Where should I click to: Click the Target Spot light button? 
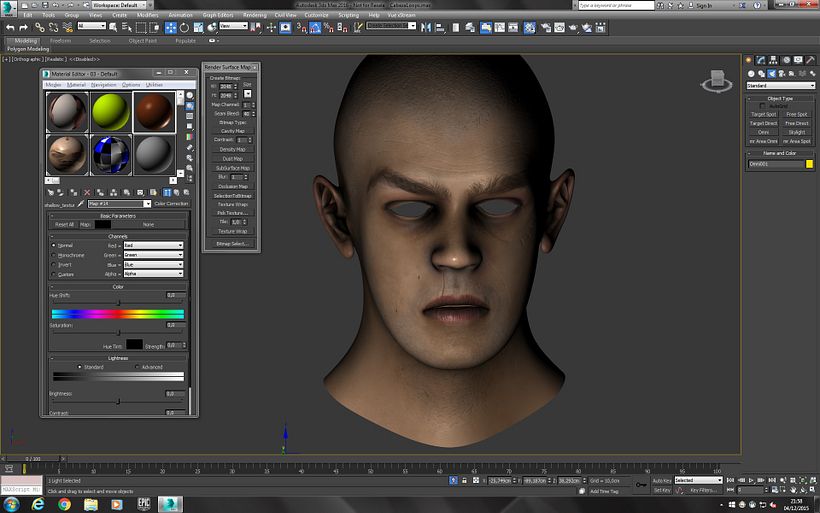click(x=763, y=114)
